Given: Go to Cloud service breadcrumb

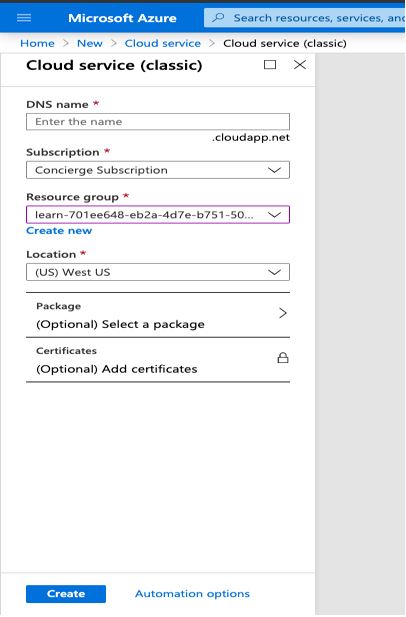Looking at the screenshot, I should 162,43.
